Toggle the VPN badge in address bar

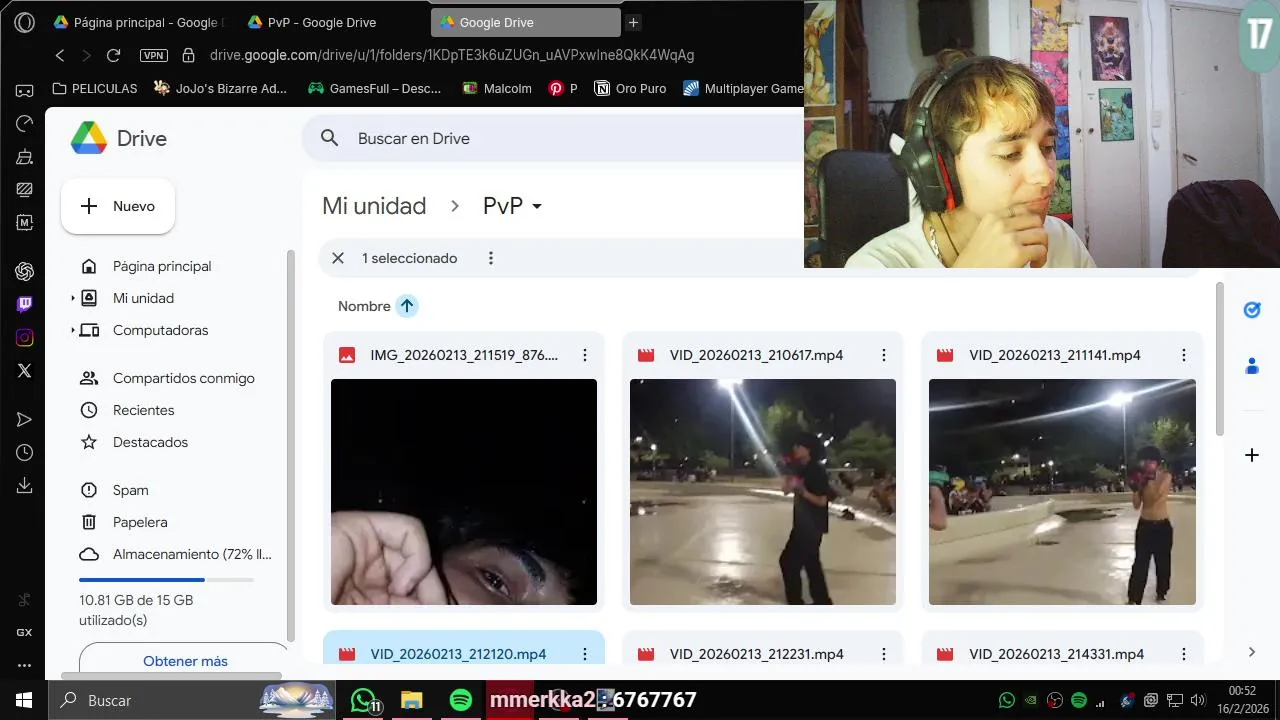click(x=154, y=55)
